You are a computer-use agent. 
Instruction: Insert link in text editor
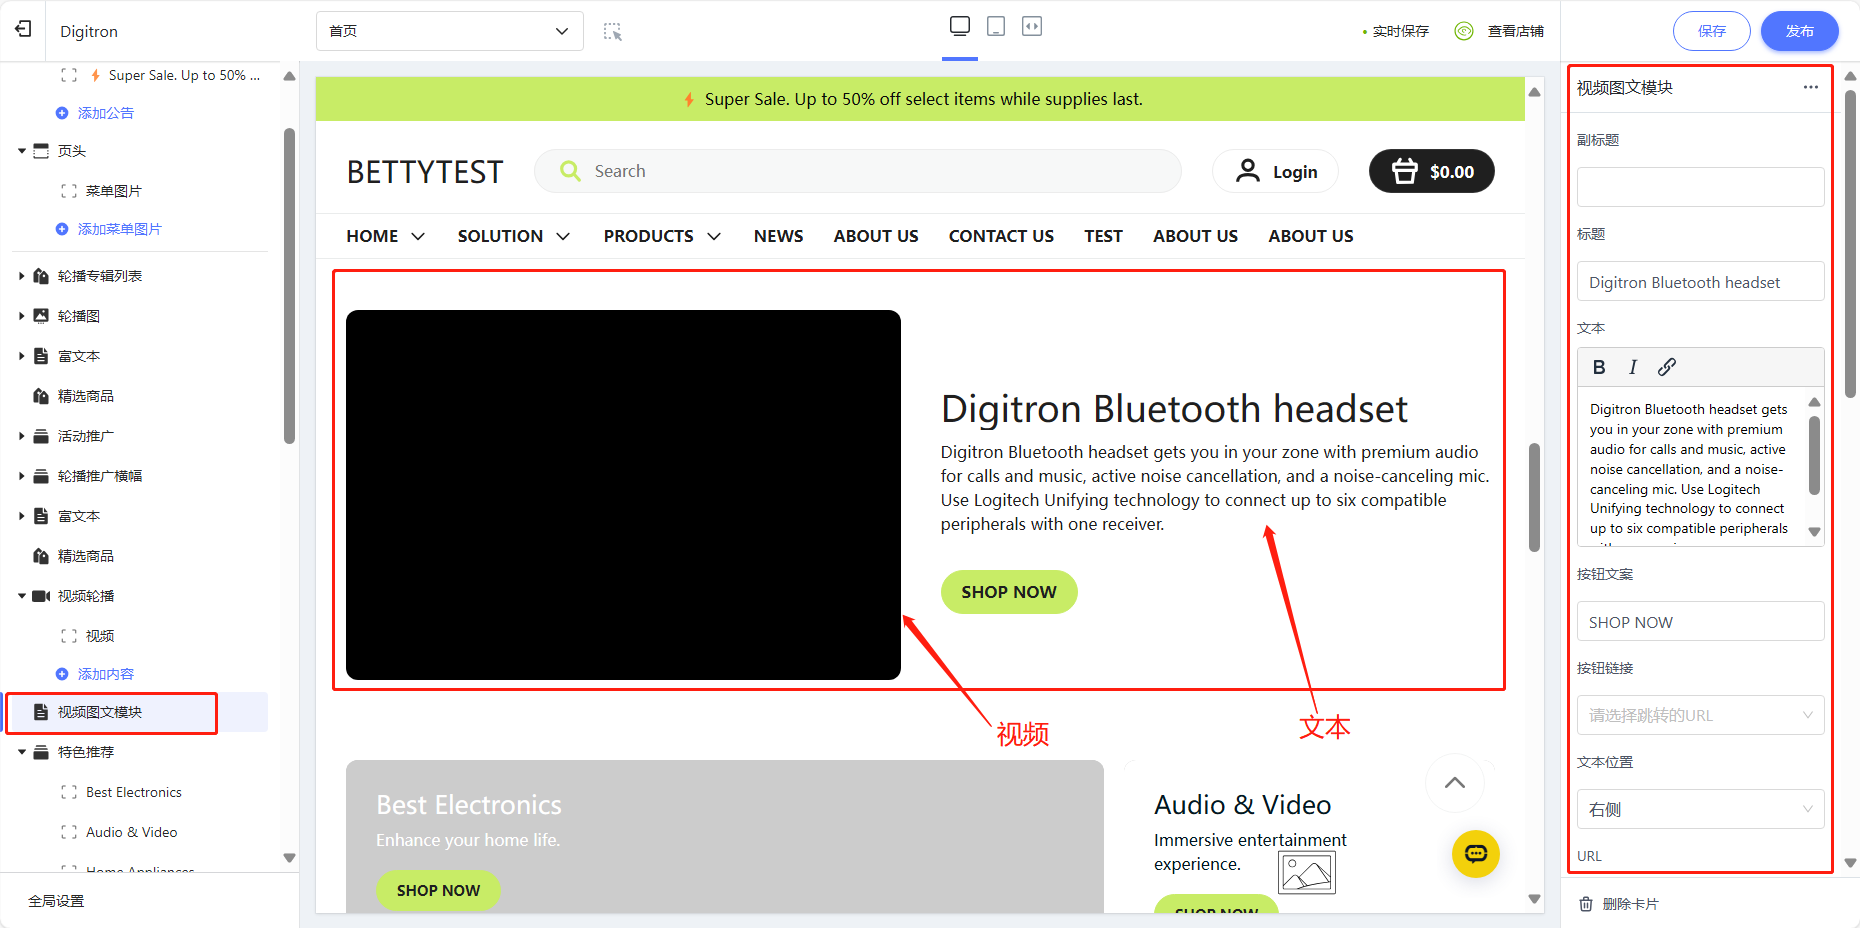(x=1667, y=367)
